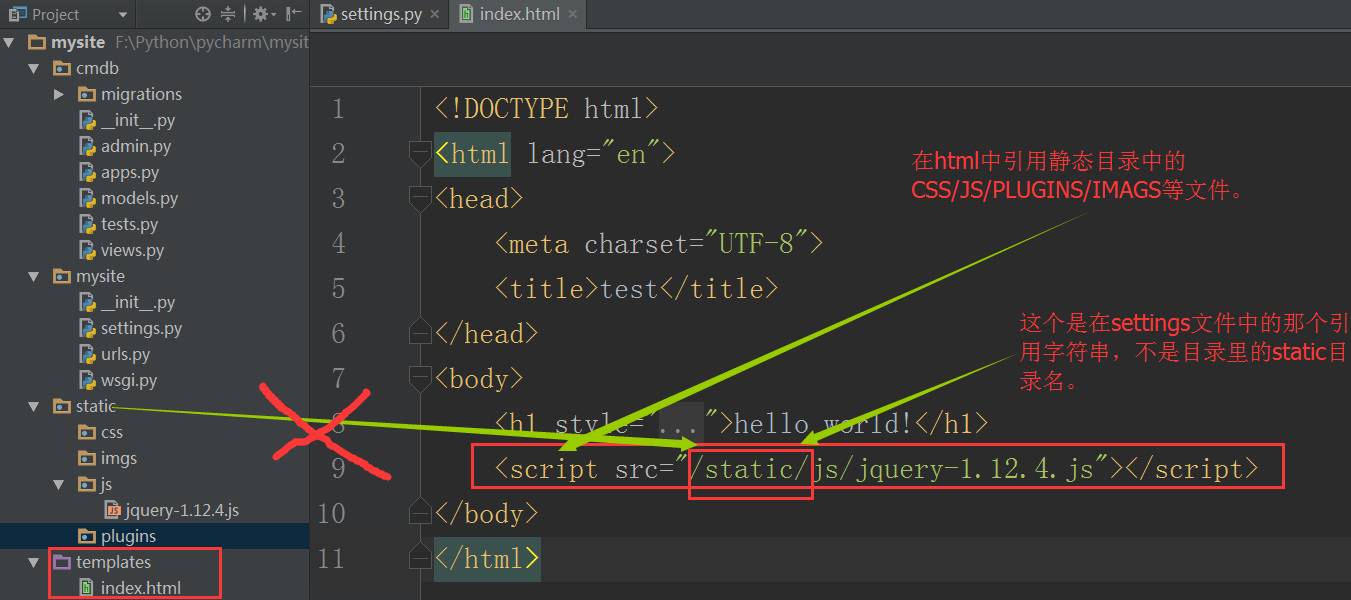Viewport: 1351px width, 600px height.
Task: Select __init__.py under inner mysite package
Action: (137, 302)
